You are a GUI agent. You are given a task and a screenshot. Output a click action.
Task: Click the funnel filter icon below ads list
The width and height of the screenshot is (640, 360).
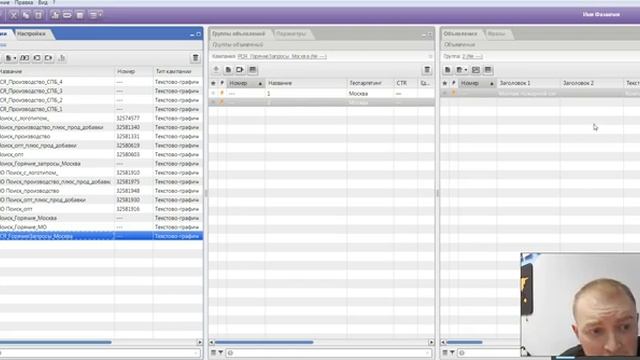click(x=452, y=353)
